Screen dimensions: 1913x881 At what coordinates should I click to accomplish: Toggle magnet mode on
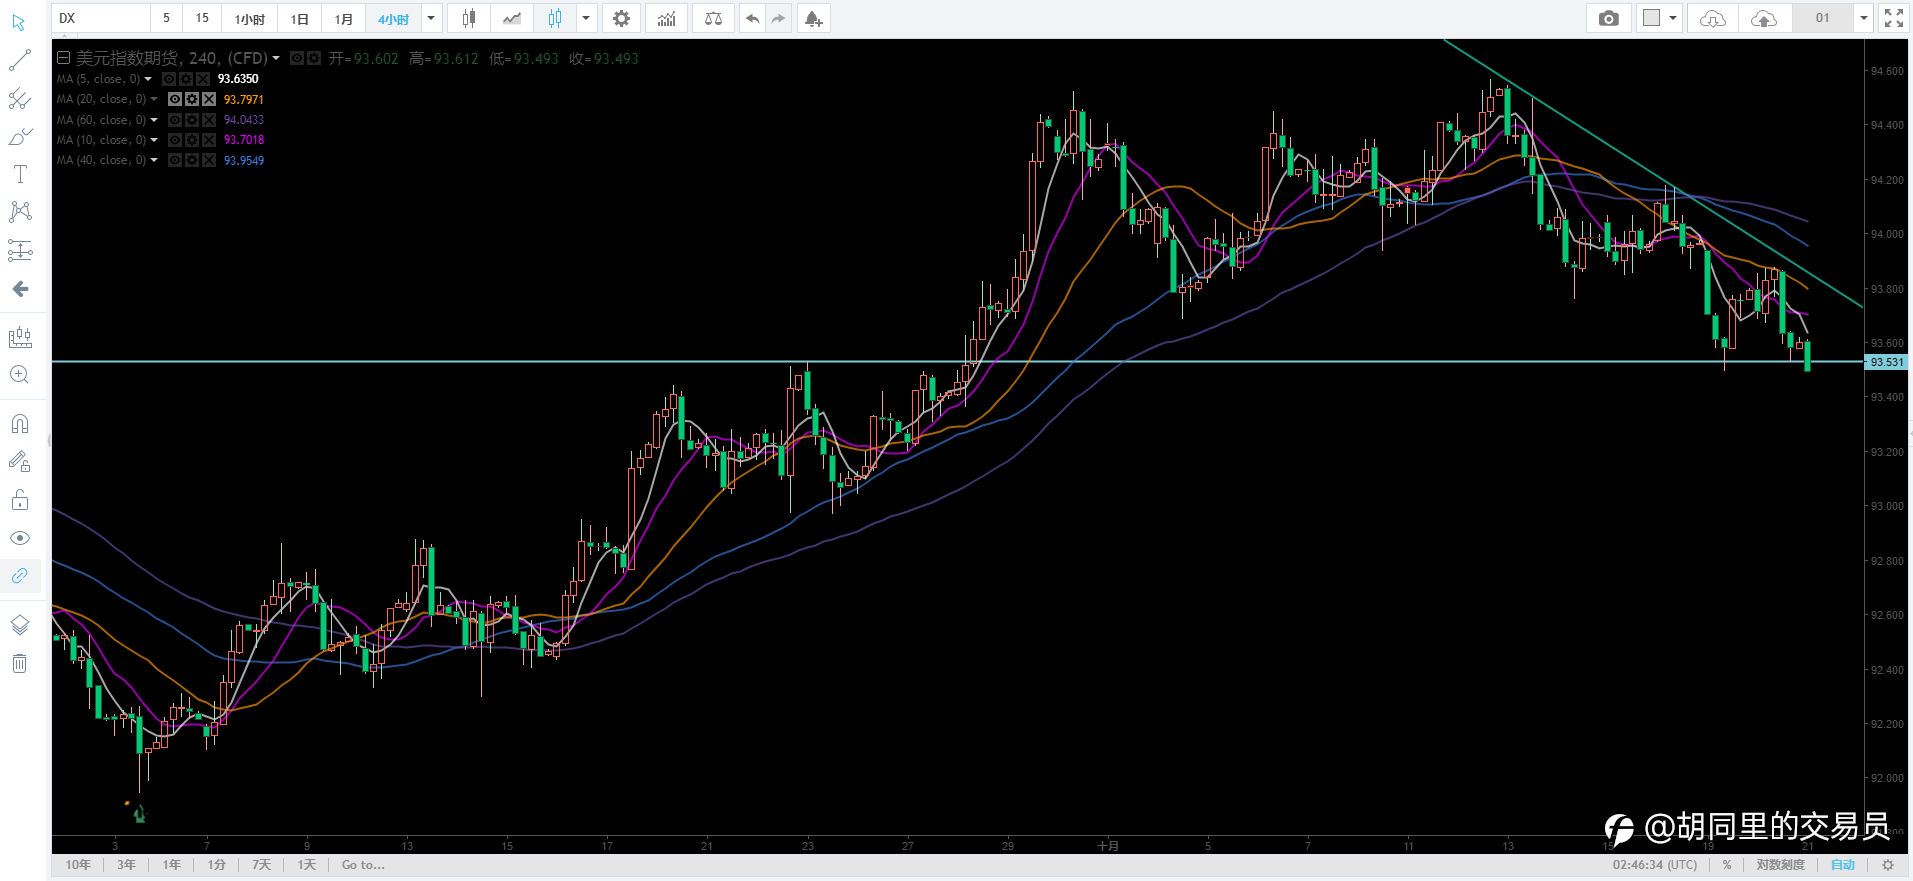click(x=19, y=424)
